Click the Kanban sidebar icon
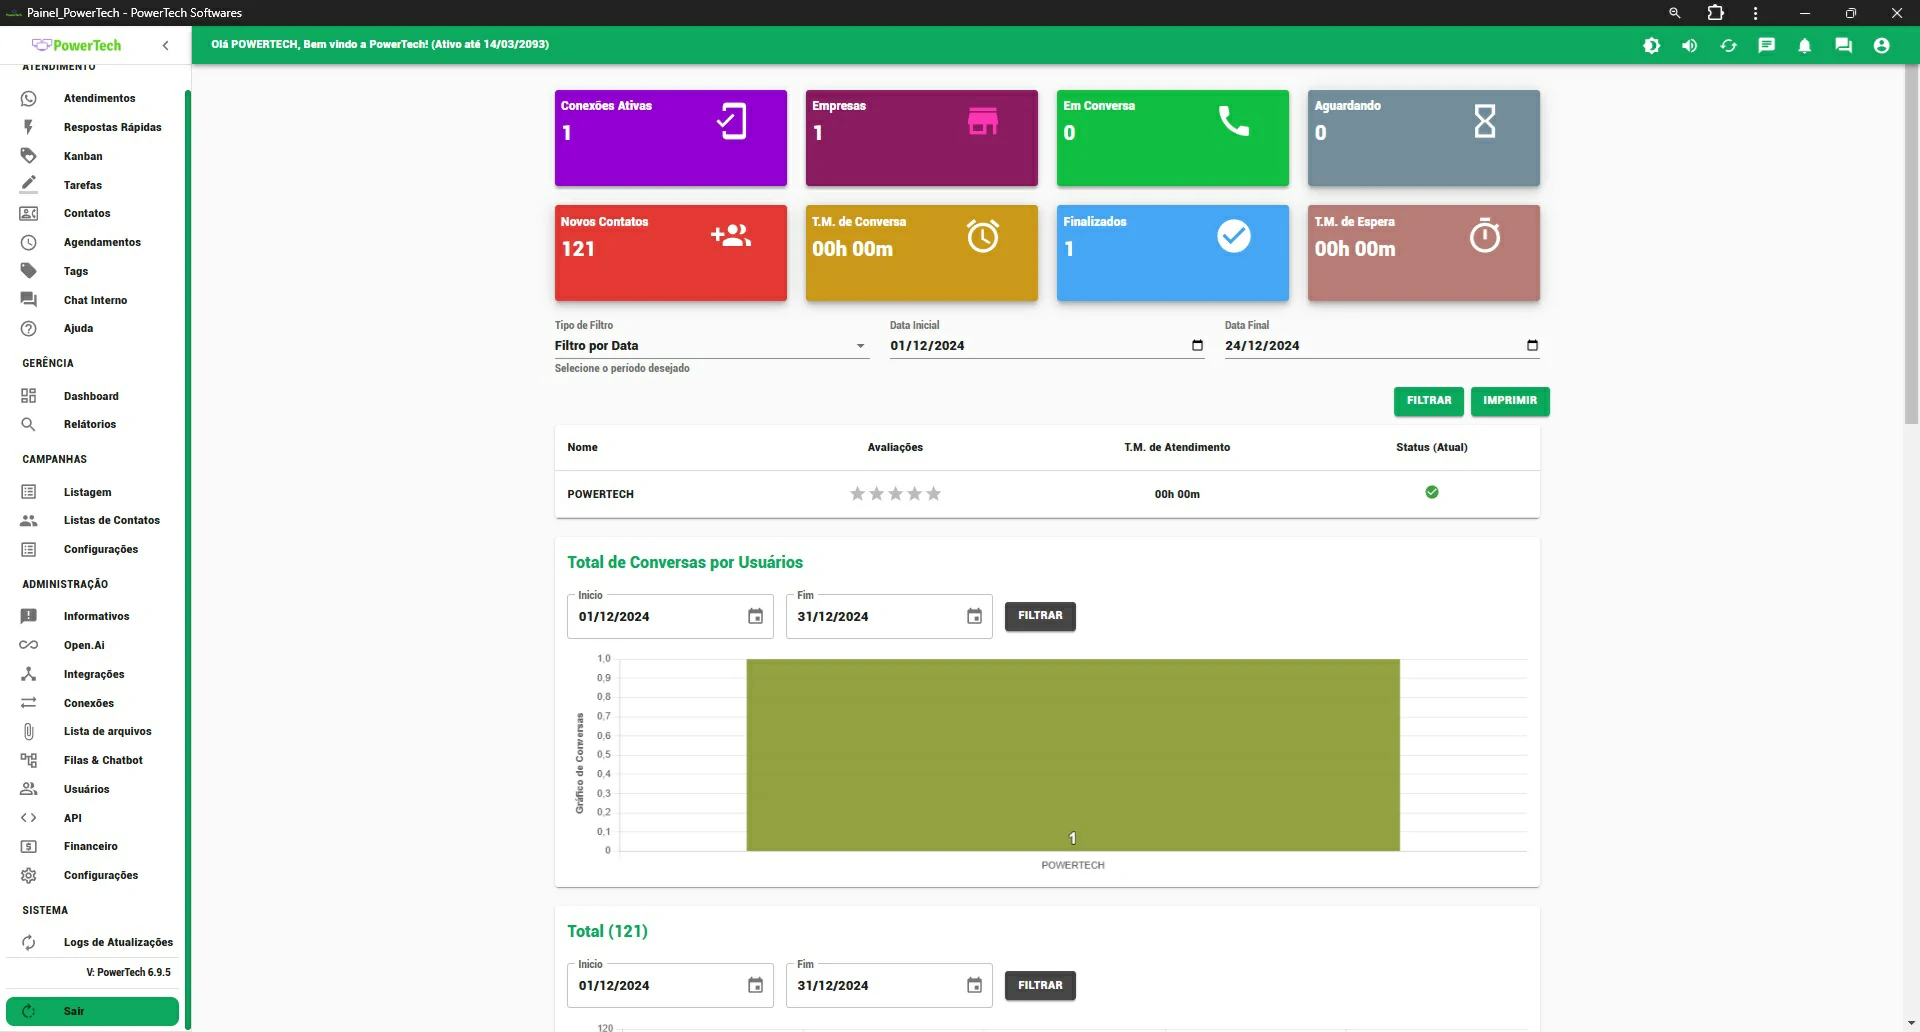The image size is (1920, 1032). pos(29,156)
